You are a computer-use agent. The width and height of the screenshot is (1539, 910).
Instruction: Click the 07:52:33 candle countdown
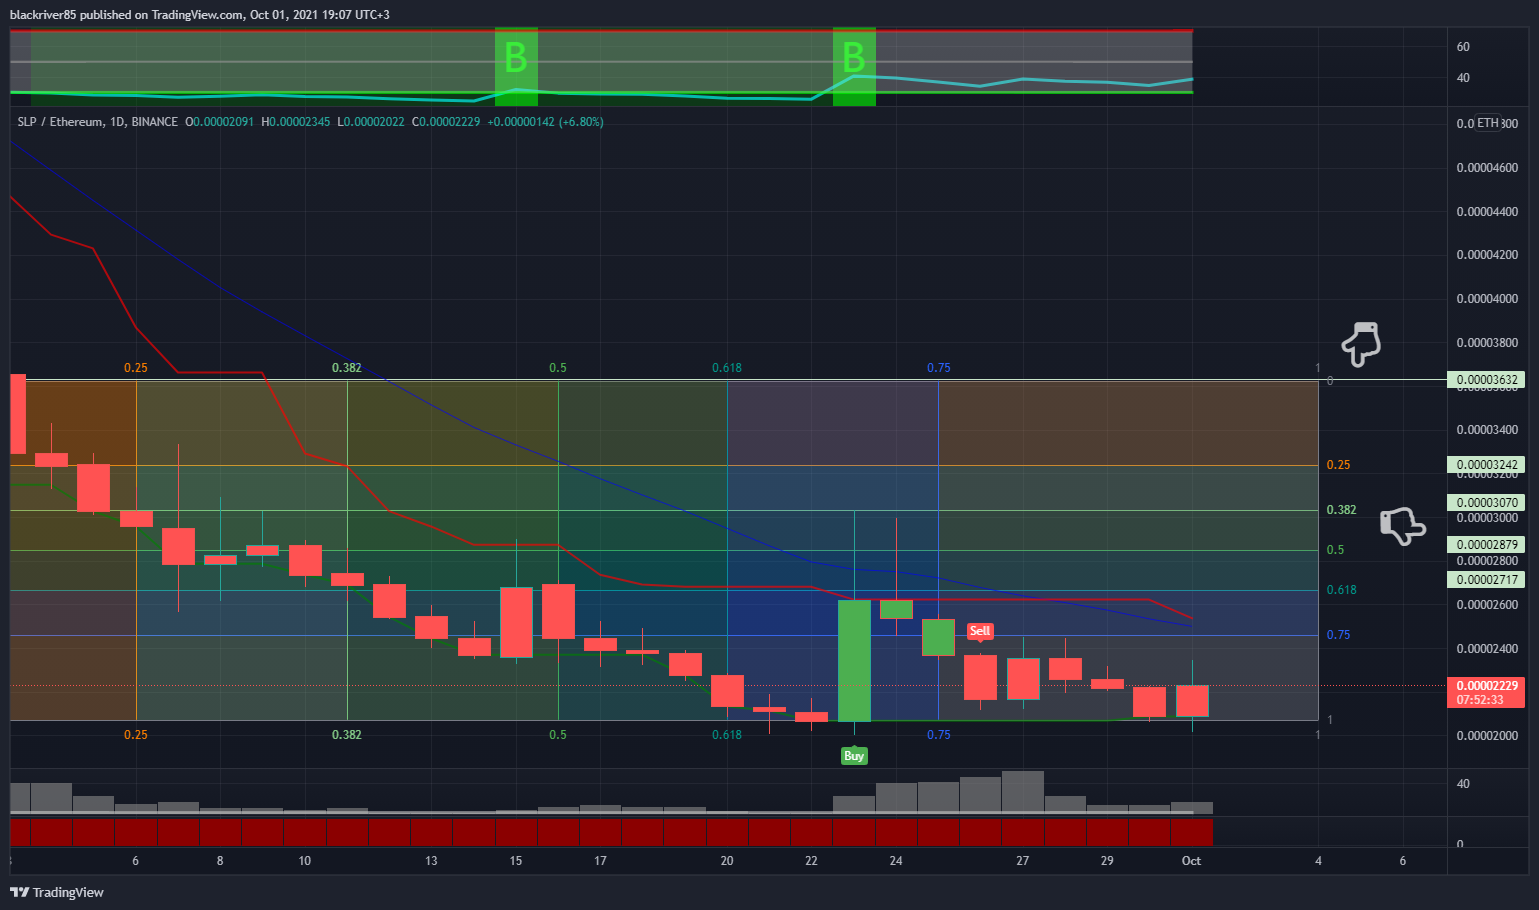[x=1480, y=700]
